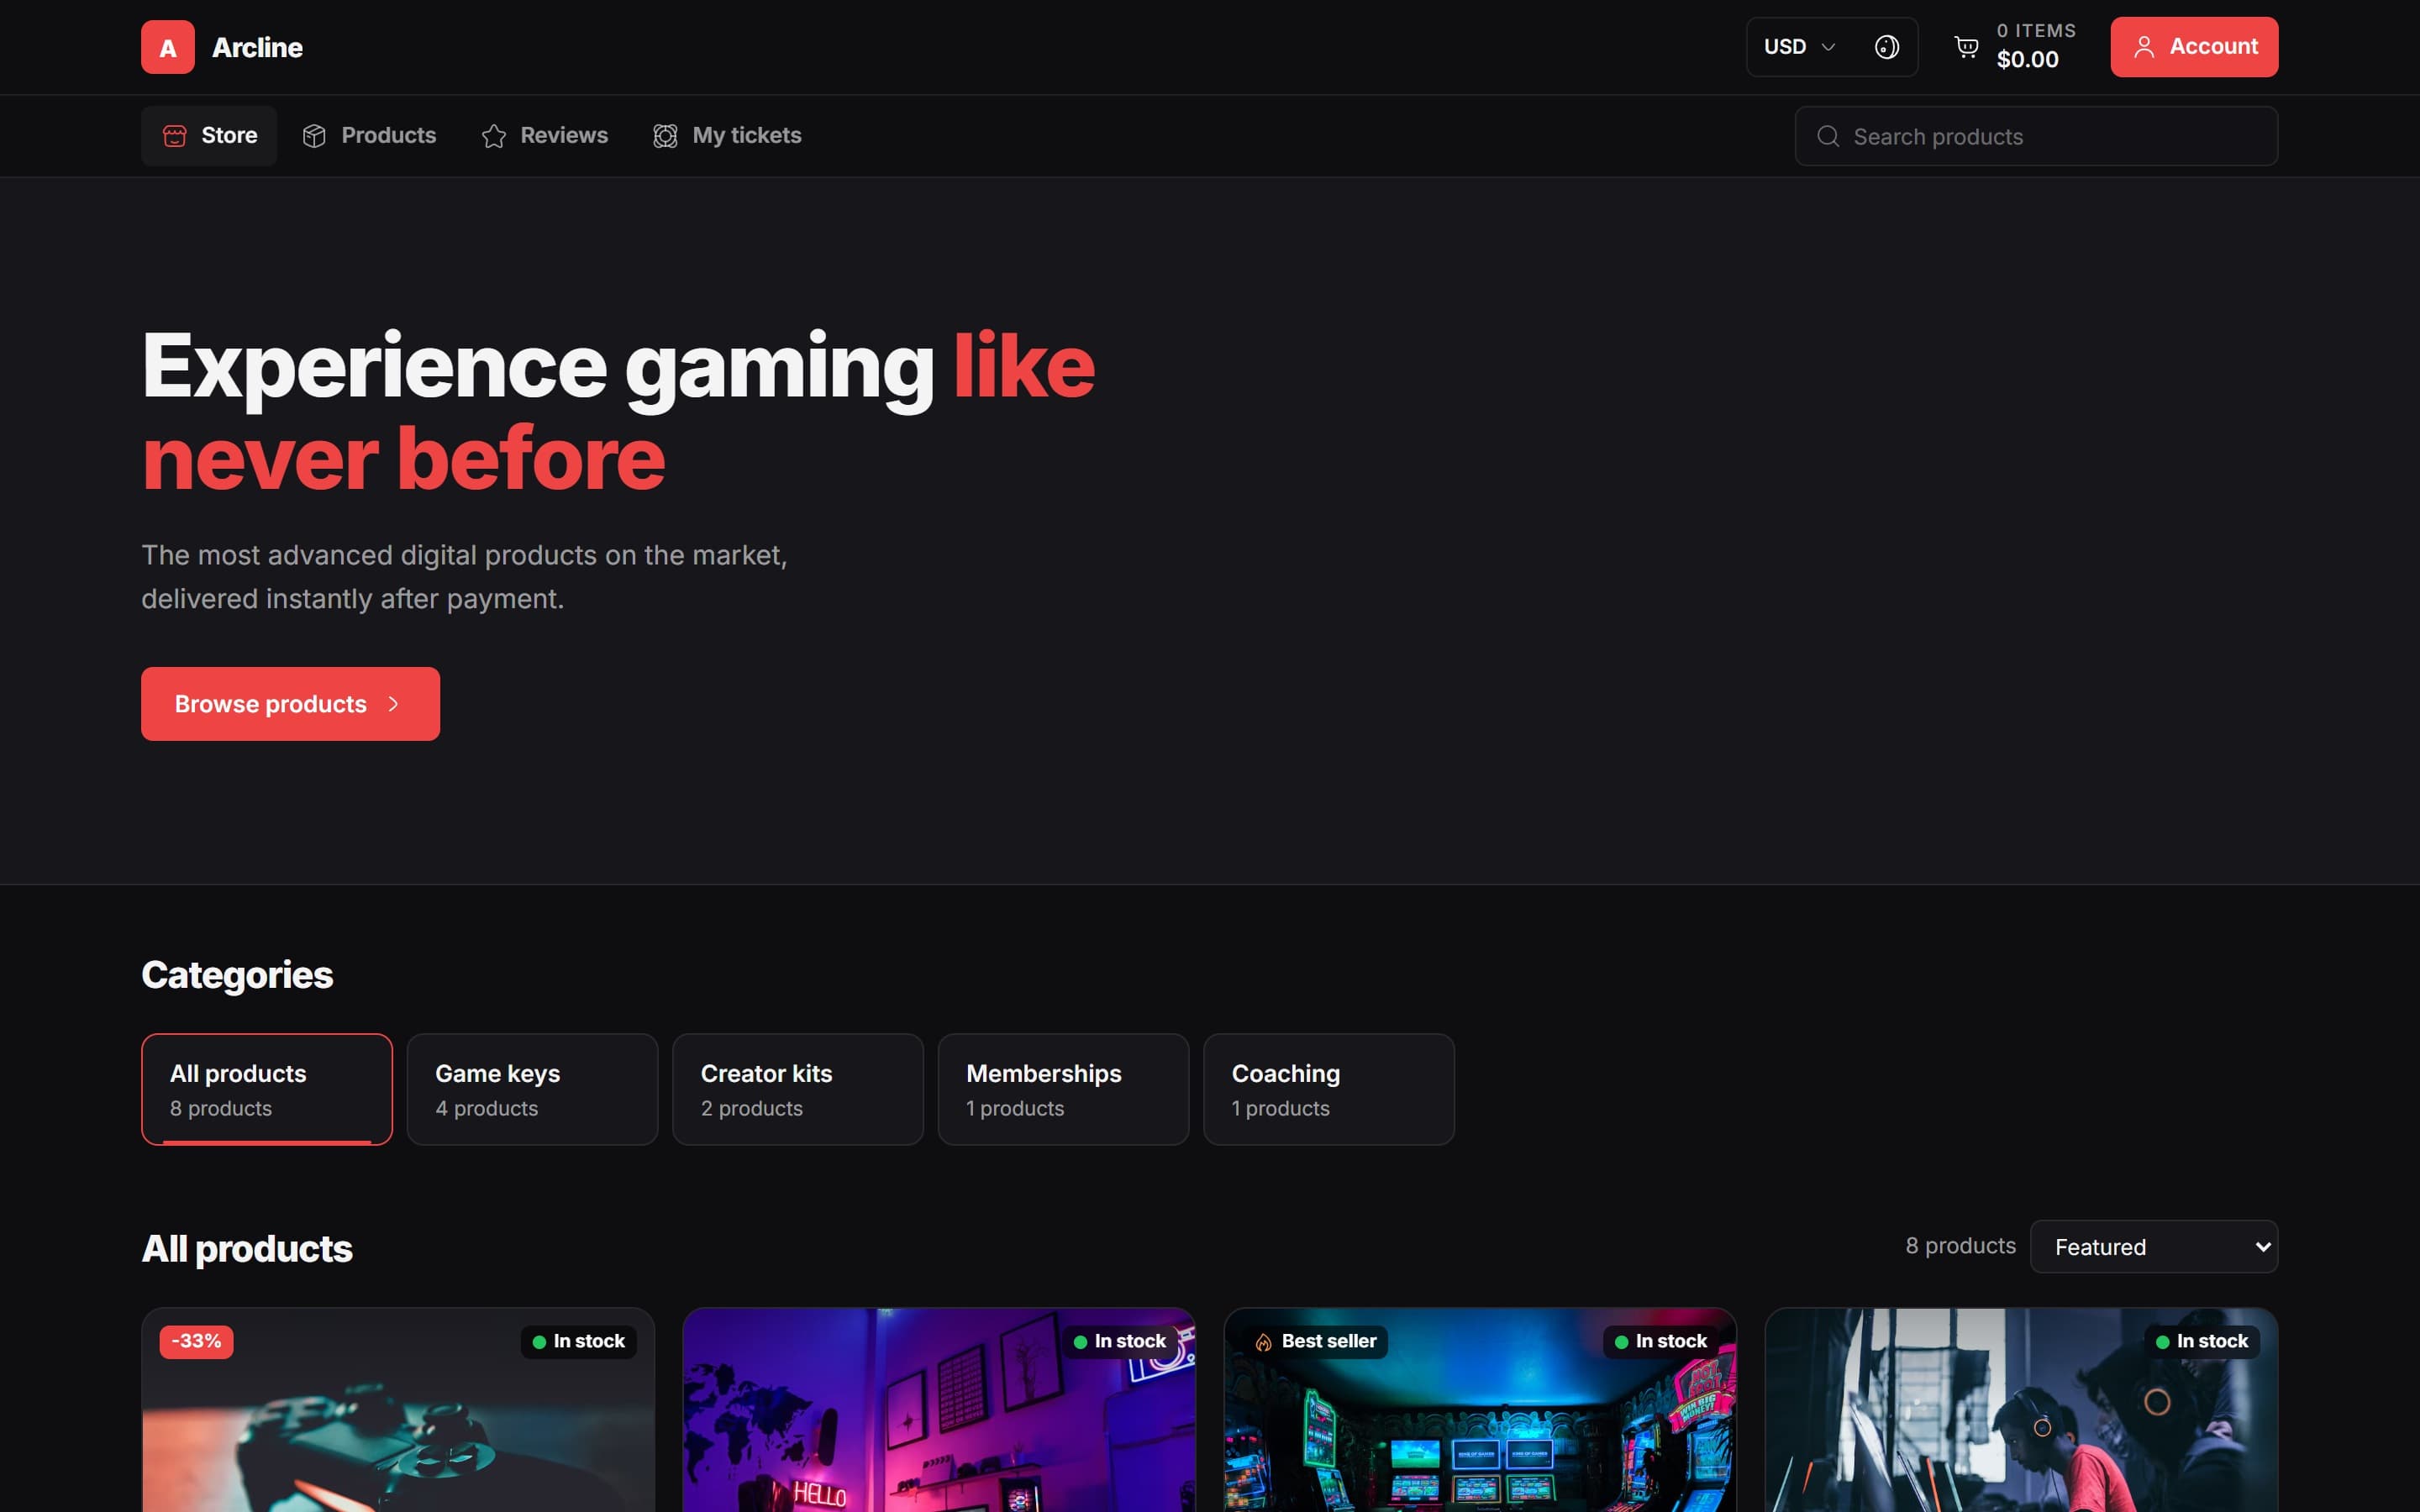This screenshot has width=2420, height=1512.
Task: Open the Featured sort dropdown
Action: click(2154, 1246)
